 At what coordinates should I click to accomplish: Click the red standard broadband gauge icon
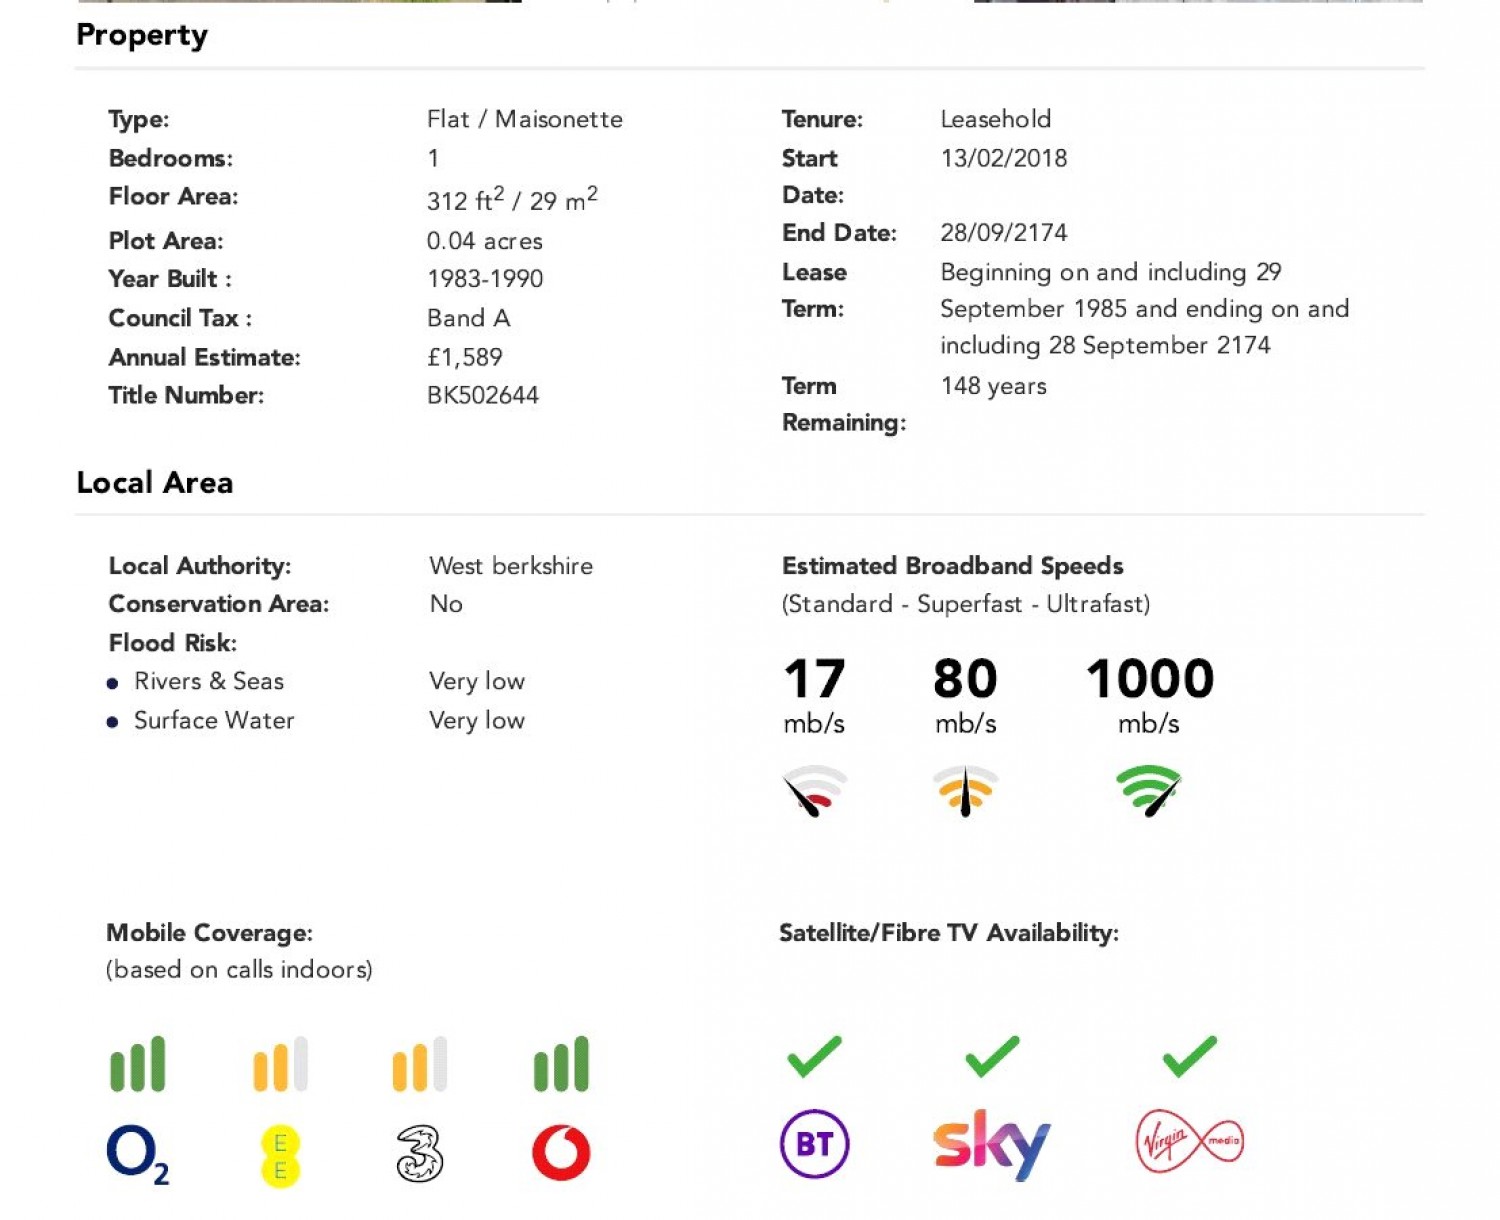[815, 791]
